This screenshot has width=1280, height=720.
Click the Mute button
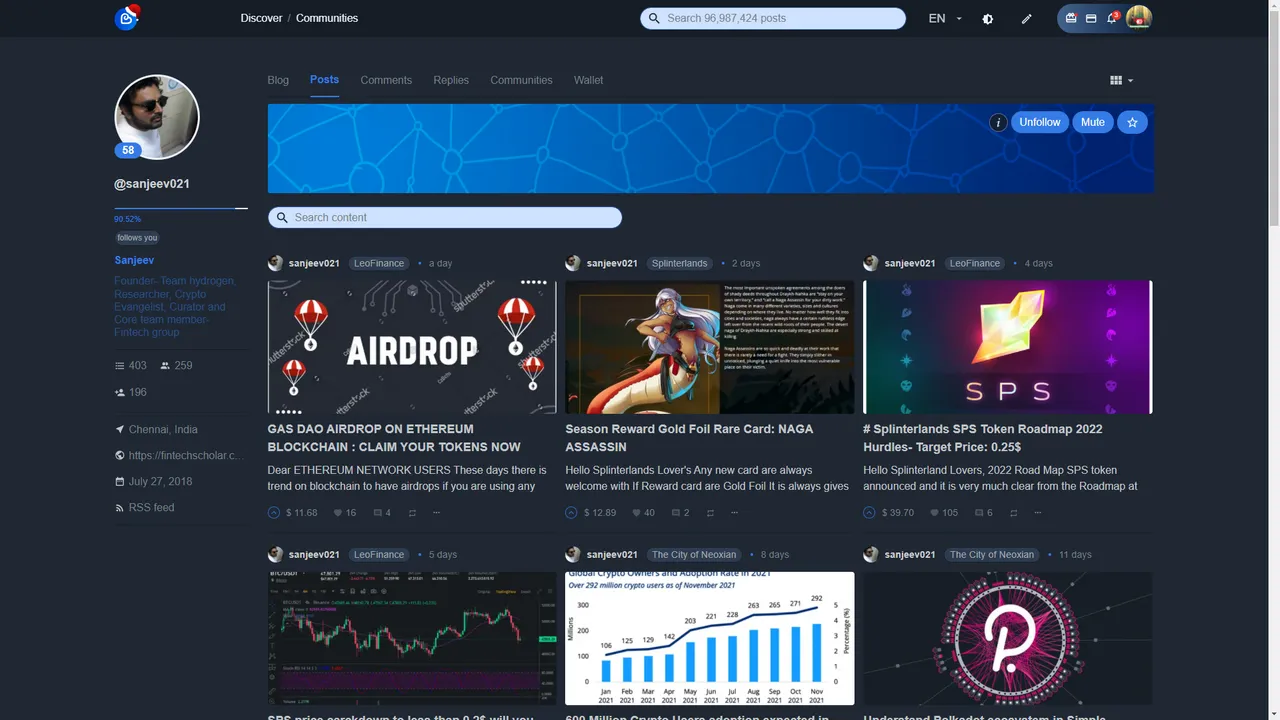click(x=1093, y=122)
